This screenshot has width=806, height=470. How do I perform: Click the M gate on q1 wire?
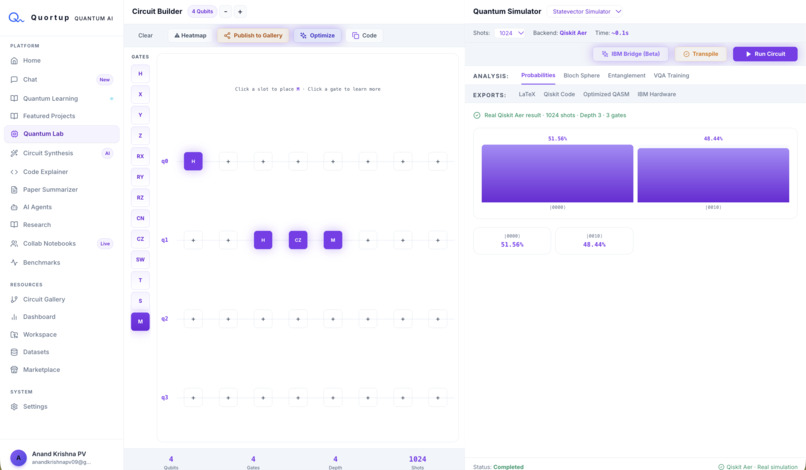coord(333,240)
